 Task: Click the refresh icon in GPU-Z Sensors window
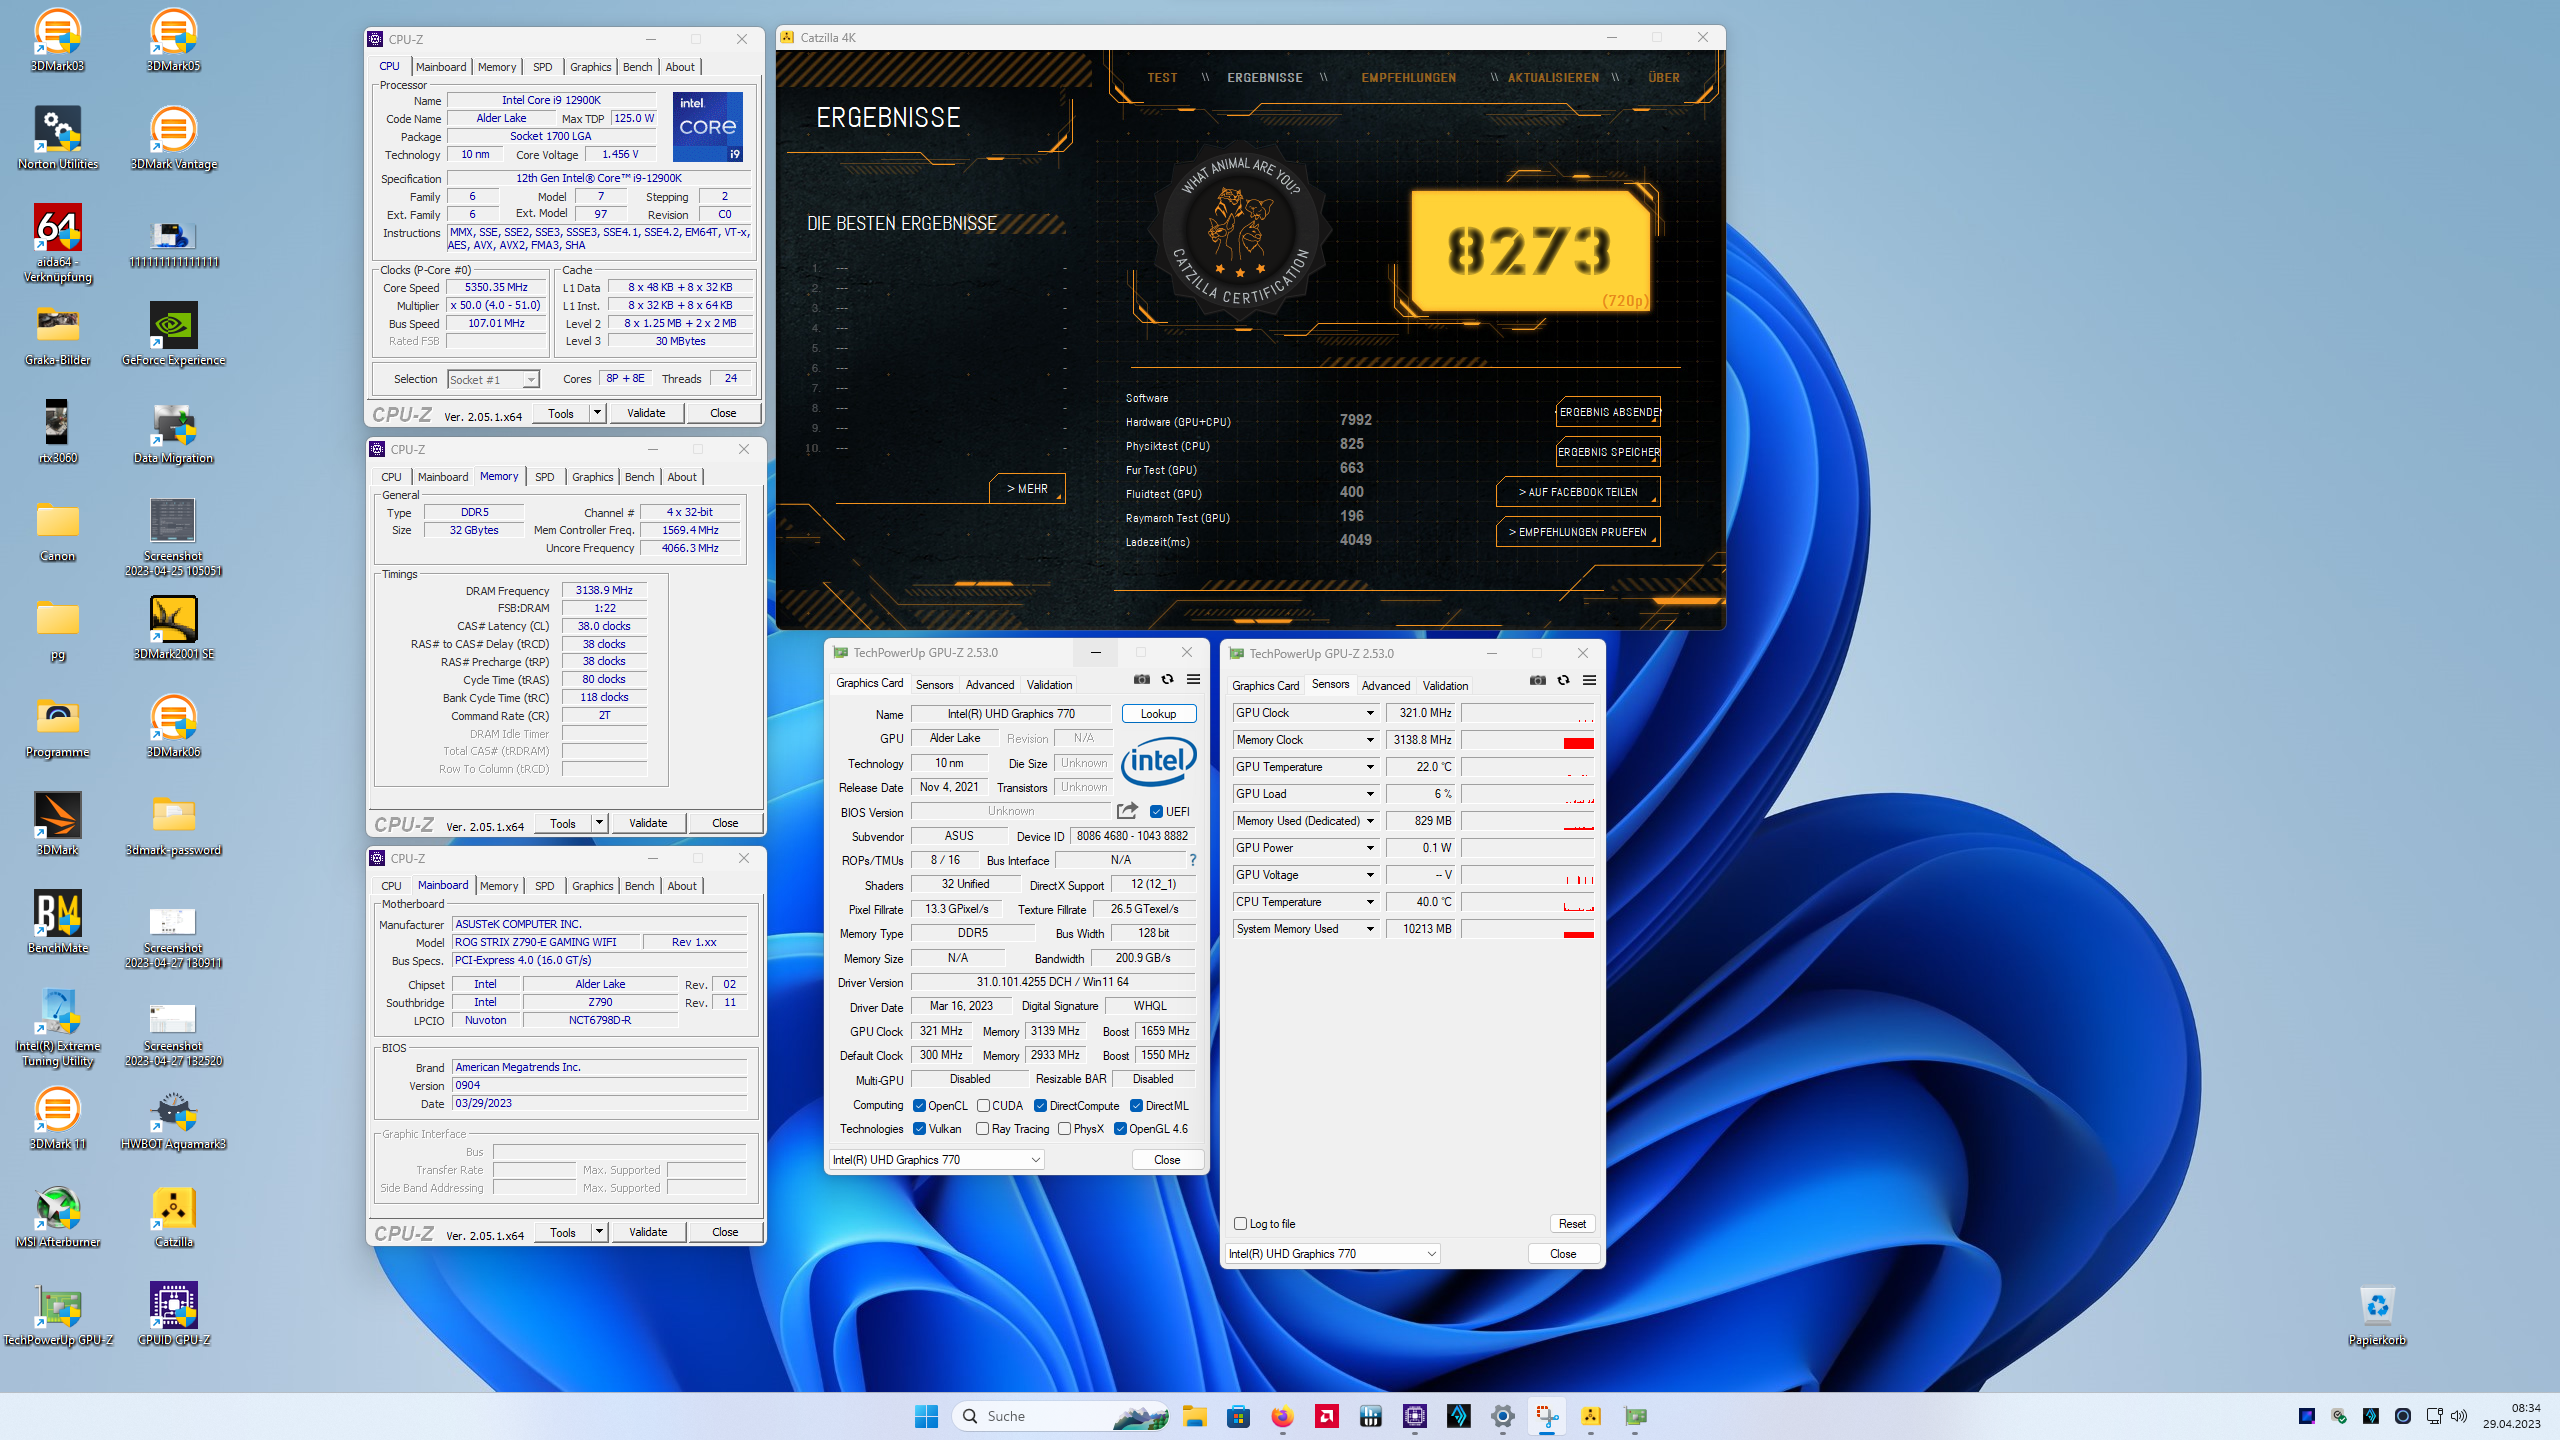click(x=1563, y=681)
